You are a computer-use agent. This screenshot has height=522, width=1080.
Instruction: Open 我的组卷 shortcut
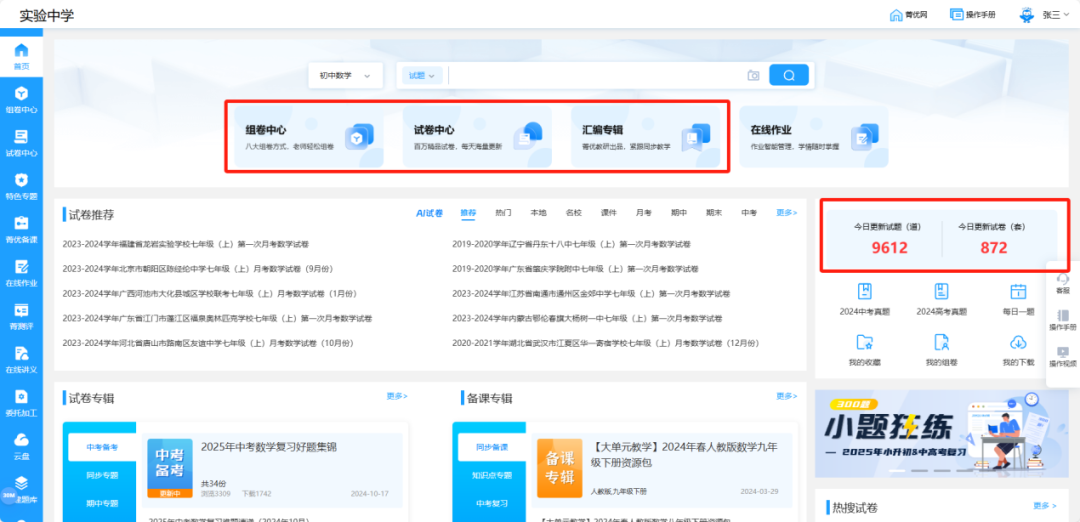click(x=942, y=351)
